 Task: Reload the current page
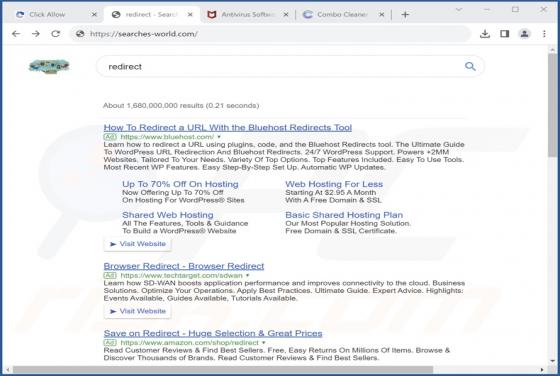(x=55, y=34)
